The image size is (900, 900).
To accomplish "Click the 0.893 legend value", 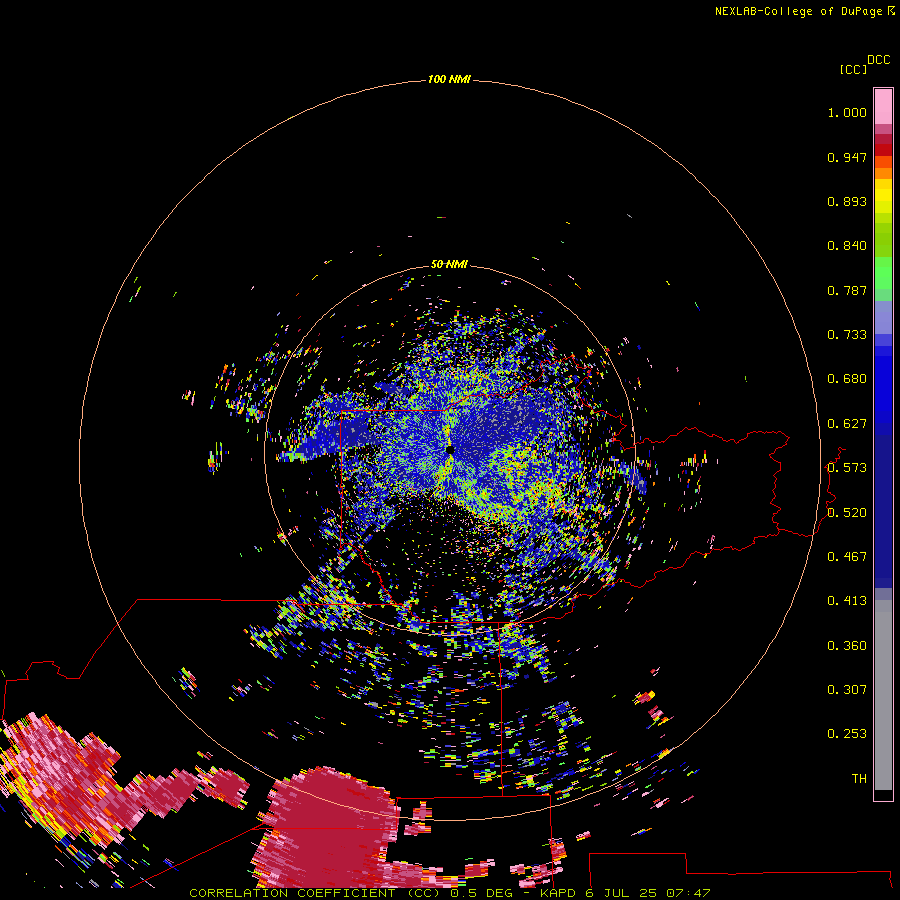I will [847, 201].
